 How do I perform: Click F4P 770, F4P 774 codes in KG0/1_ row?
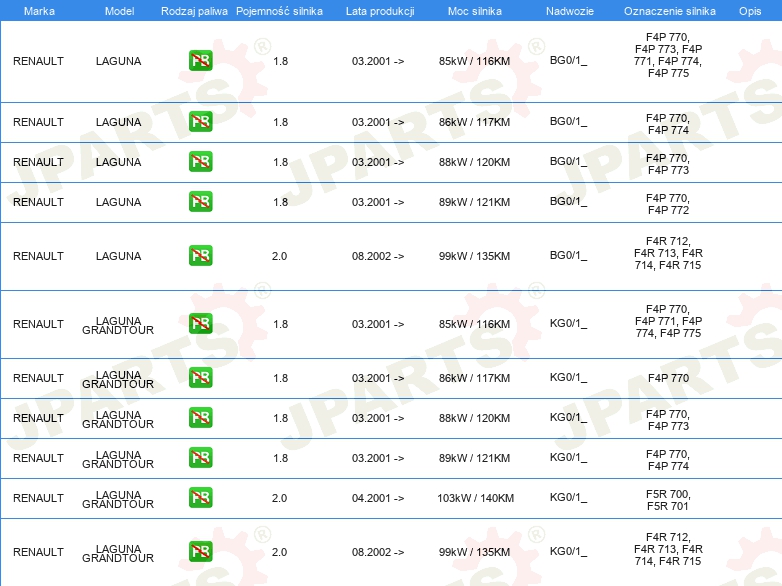coord(668,460)
